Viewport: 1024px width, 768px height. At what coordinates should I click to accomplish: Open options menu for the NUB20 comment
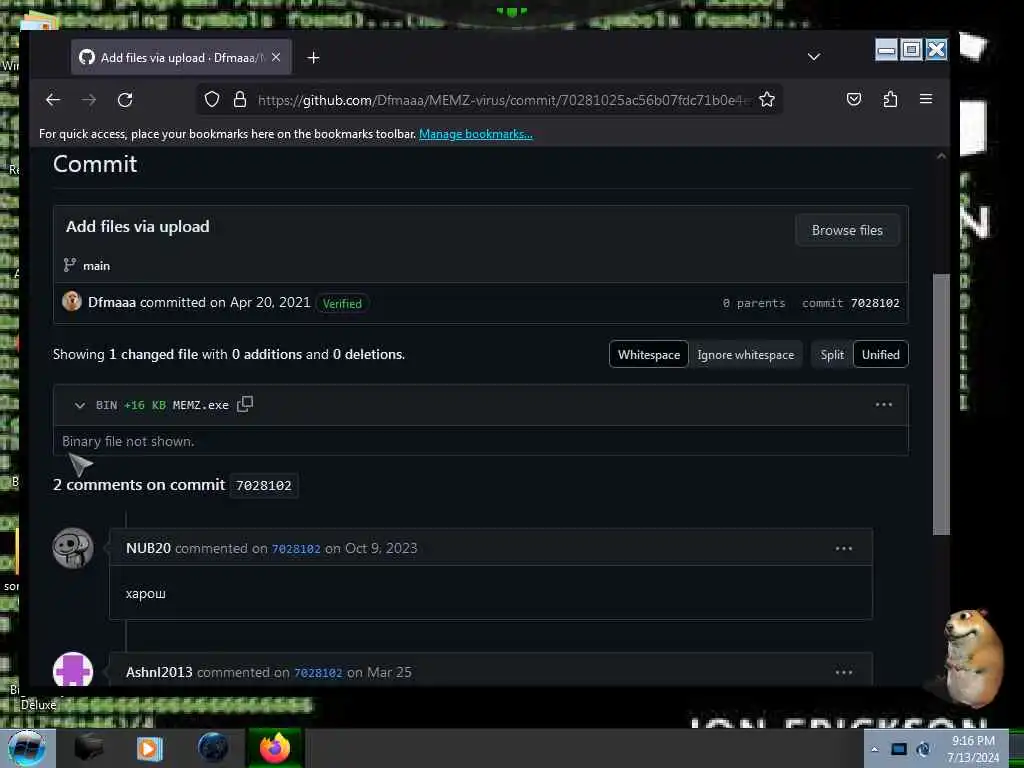[843, 549]
